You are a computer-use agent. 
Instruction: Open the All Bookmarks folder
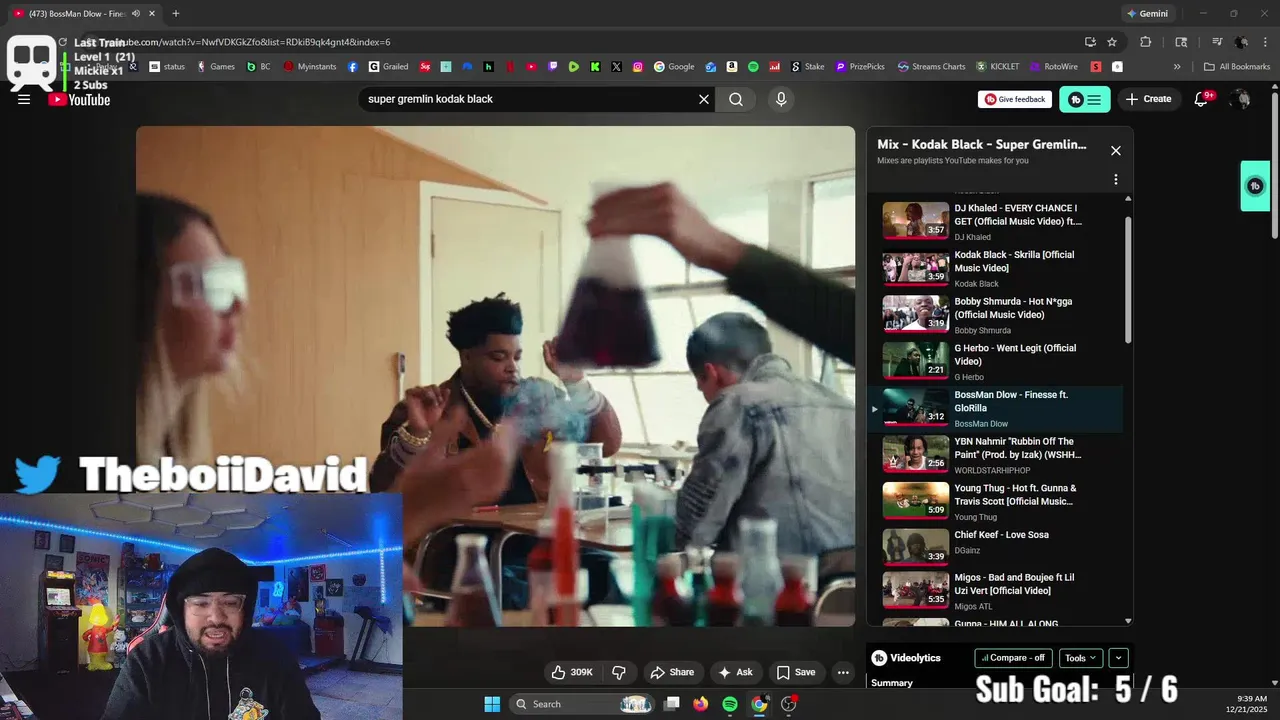coord(1237,67)
